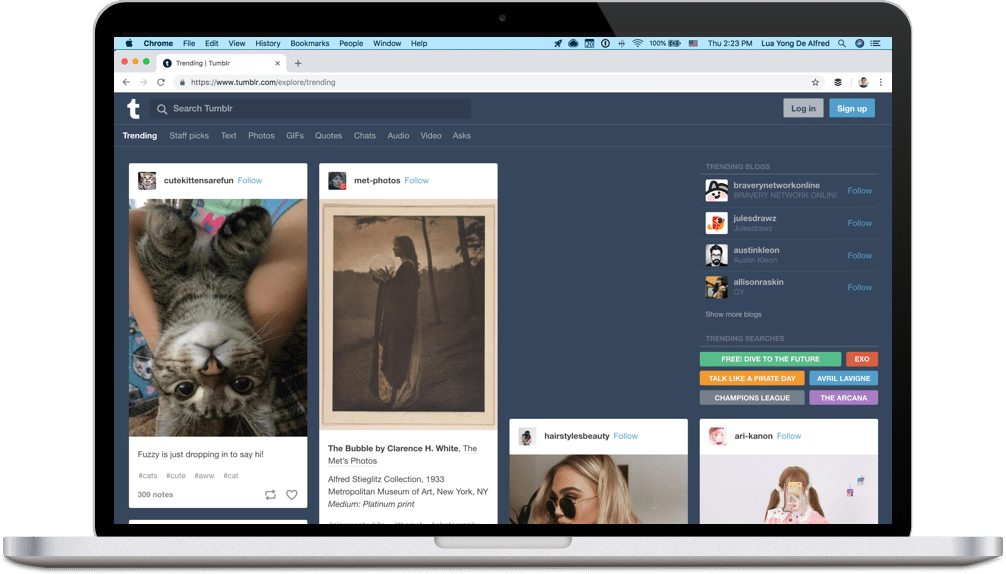Switch to the GIFs tab
Viewport: 1006px width, 574px height.
click(x=294, y=136)
